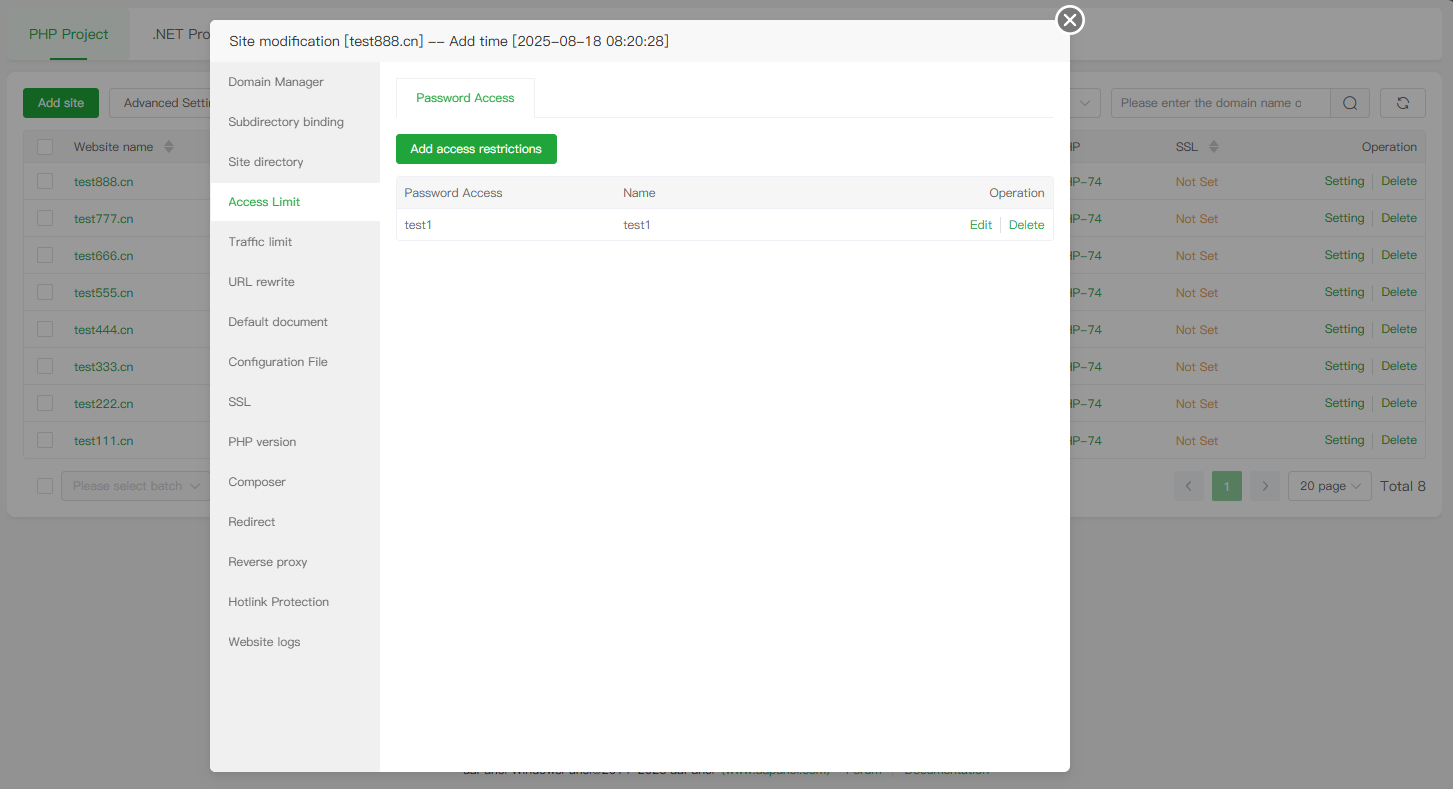The height and width of the screenshot is (789, 1453).
Task: Click the refresh list icon
Action: click(1402, 103)
